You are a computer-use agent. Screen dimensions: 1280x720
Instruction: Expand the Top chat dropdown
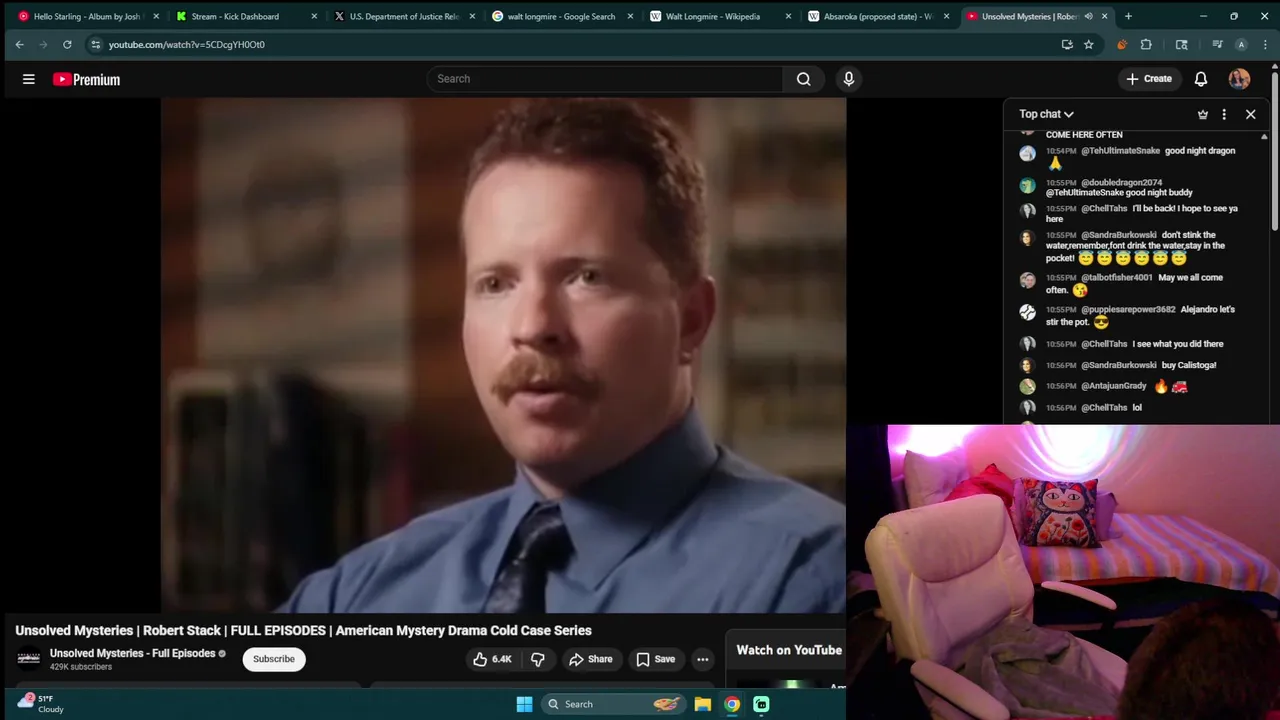tap(1046, 114)
